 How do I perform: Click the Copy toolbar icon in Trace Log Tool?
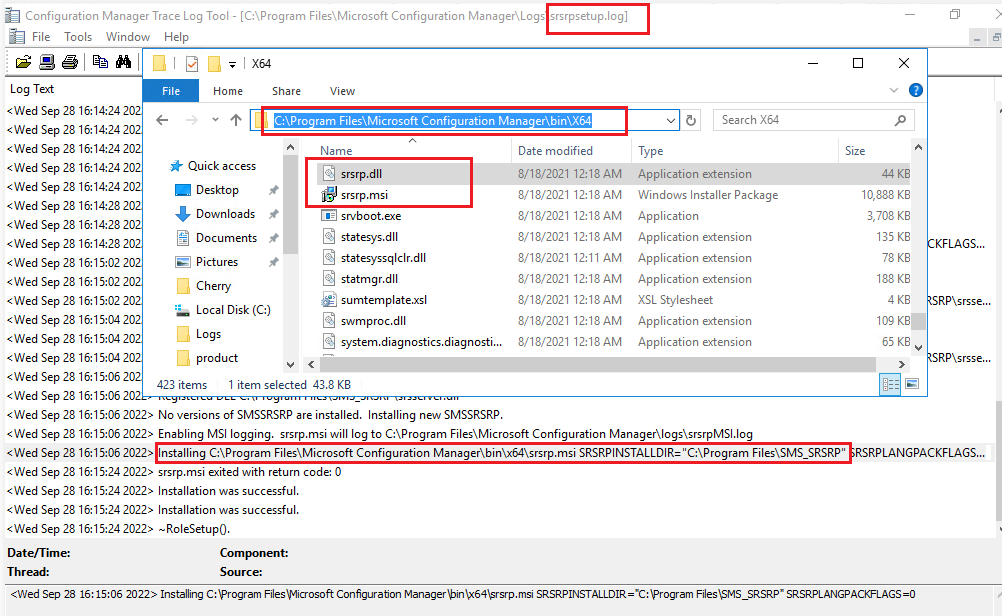coord(100,62)
